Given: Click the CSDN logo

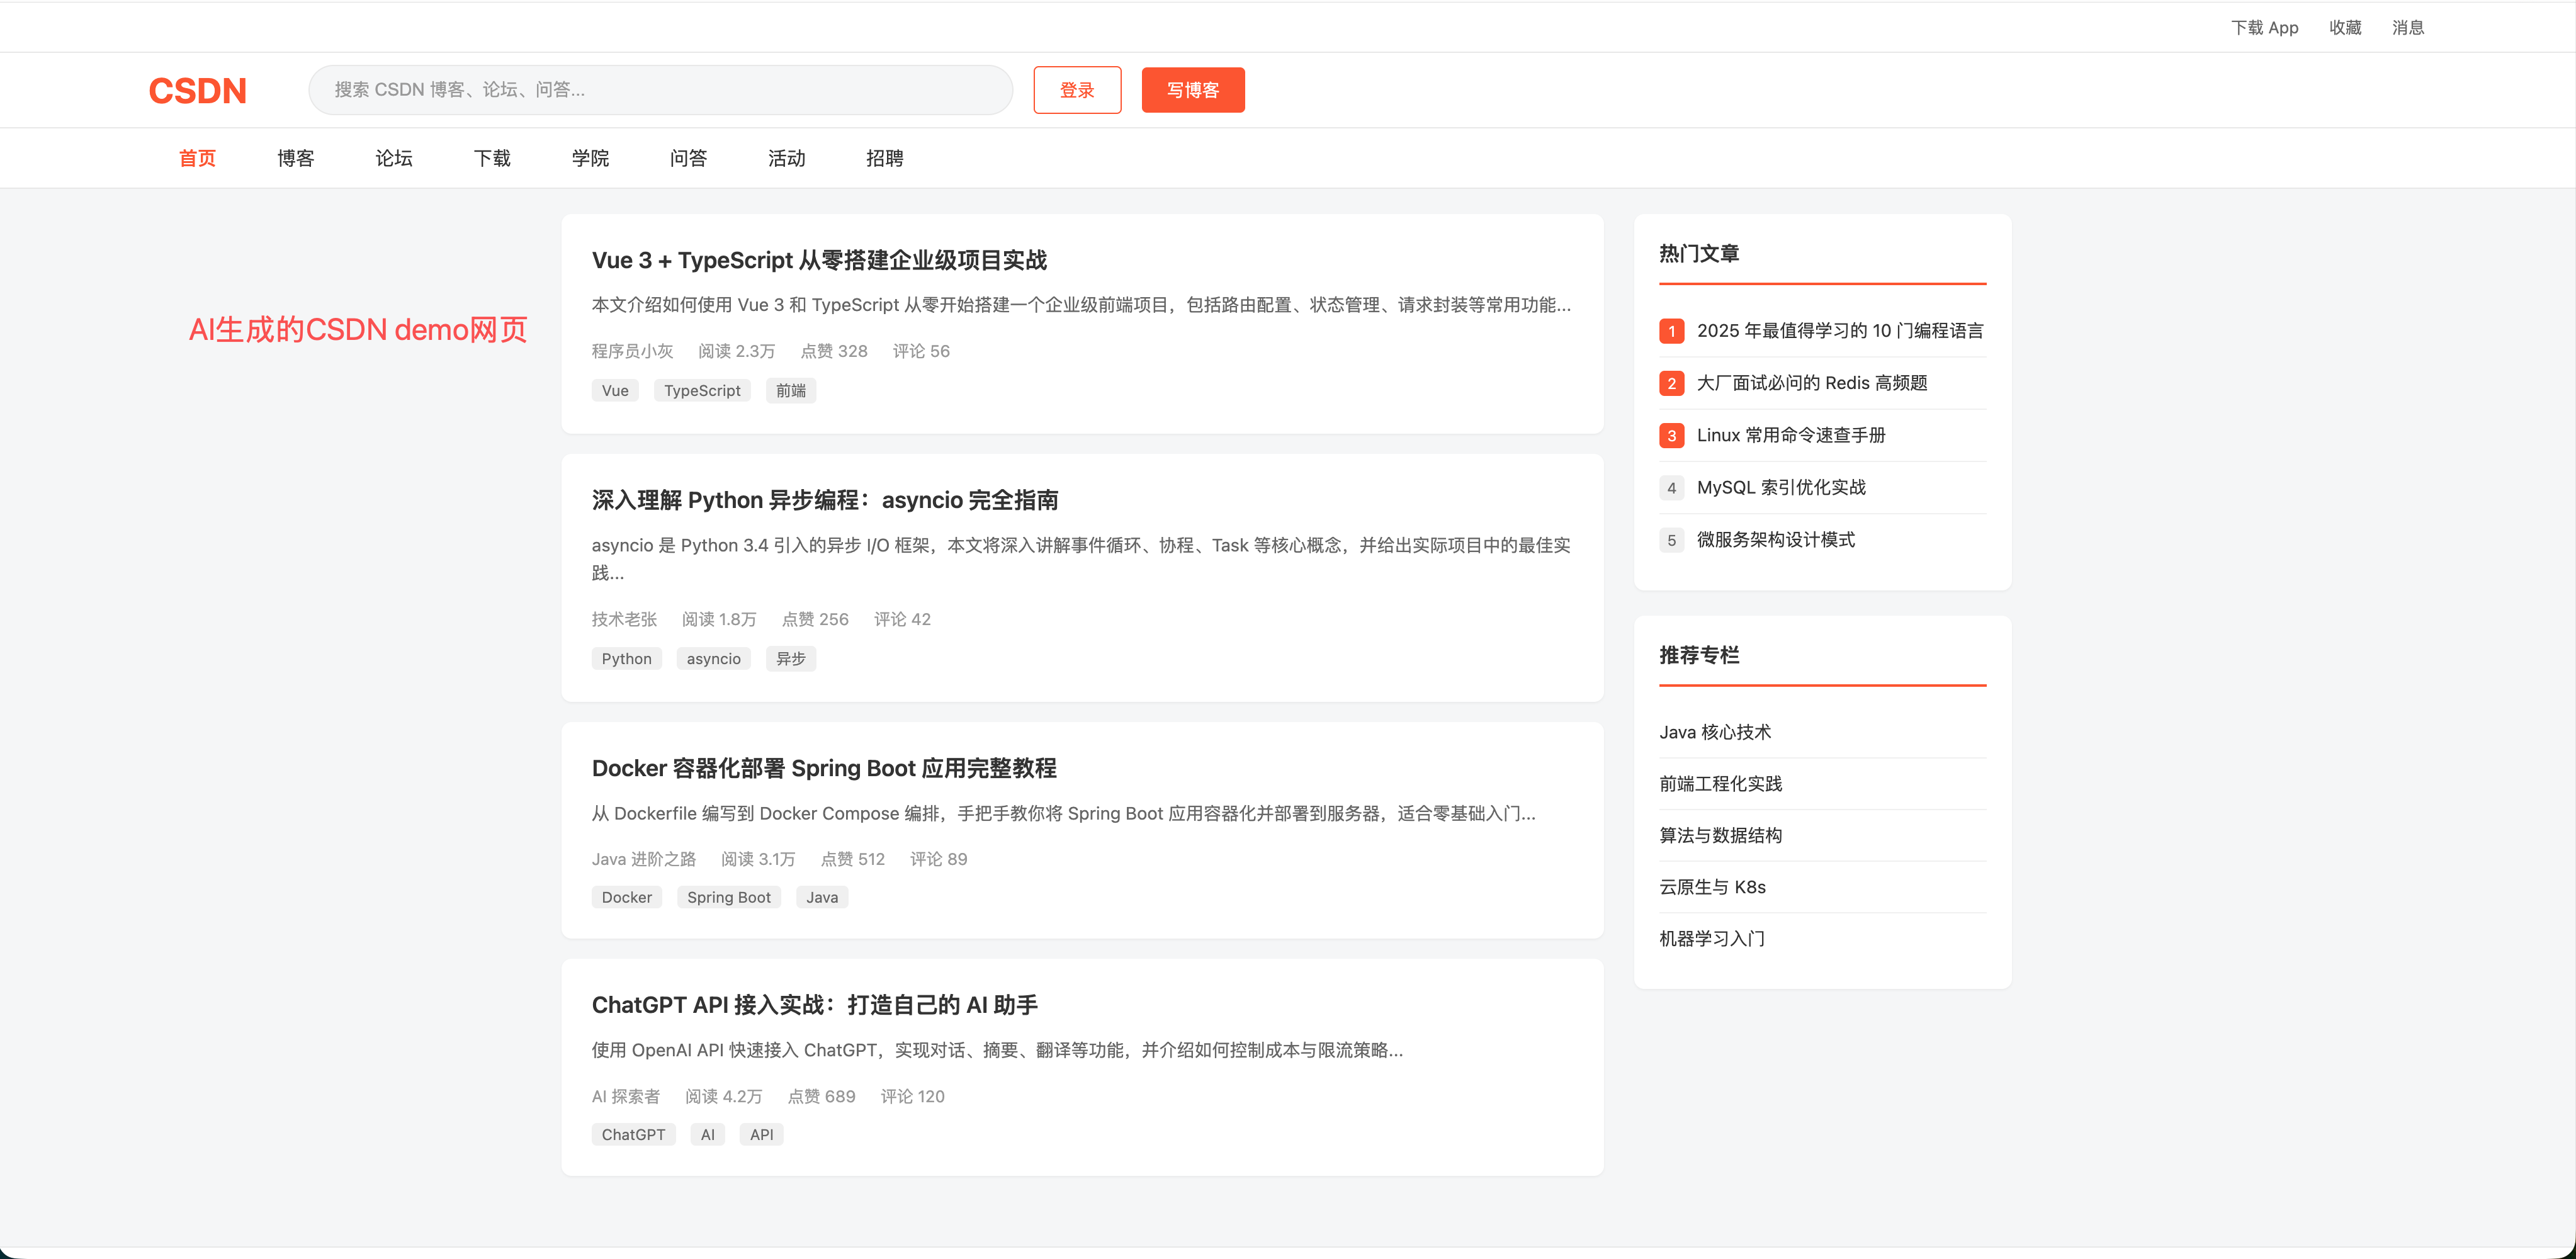Looking at the screenshot, I should (197, 90).
